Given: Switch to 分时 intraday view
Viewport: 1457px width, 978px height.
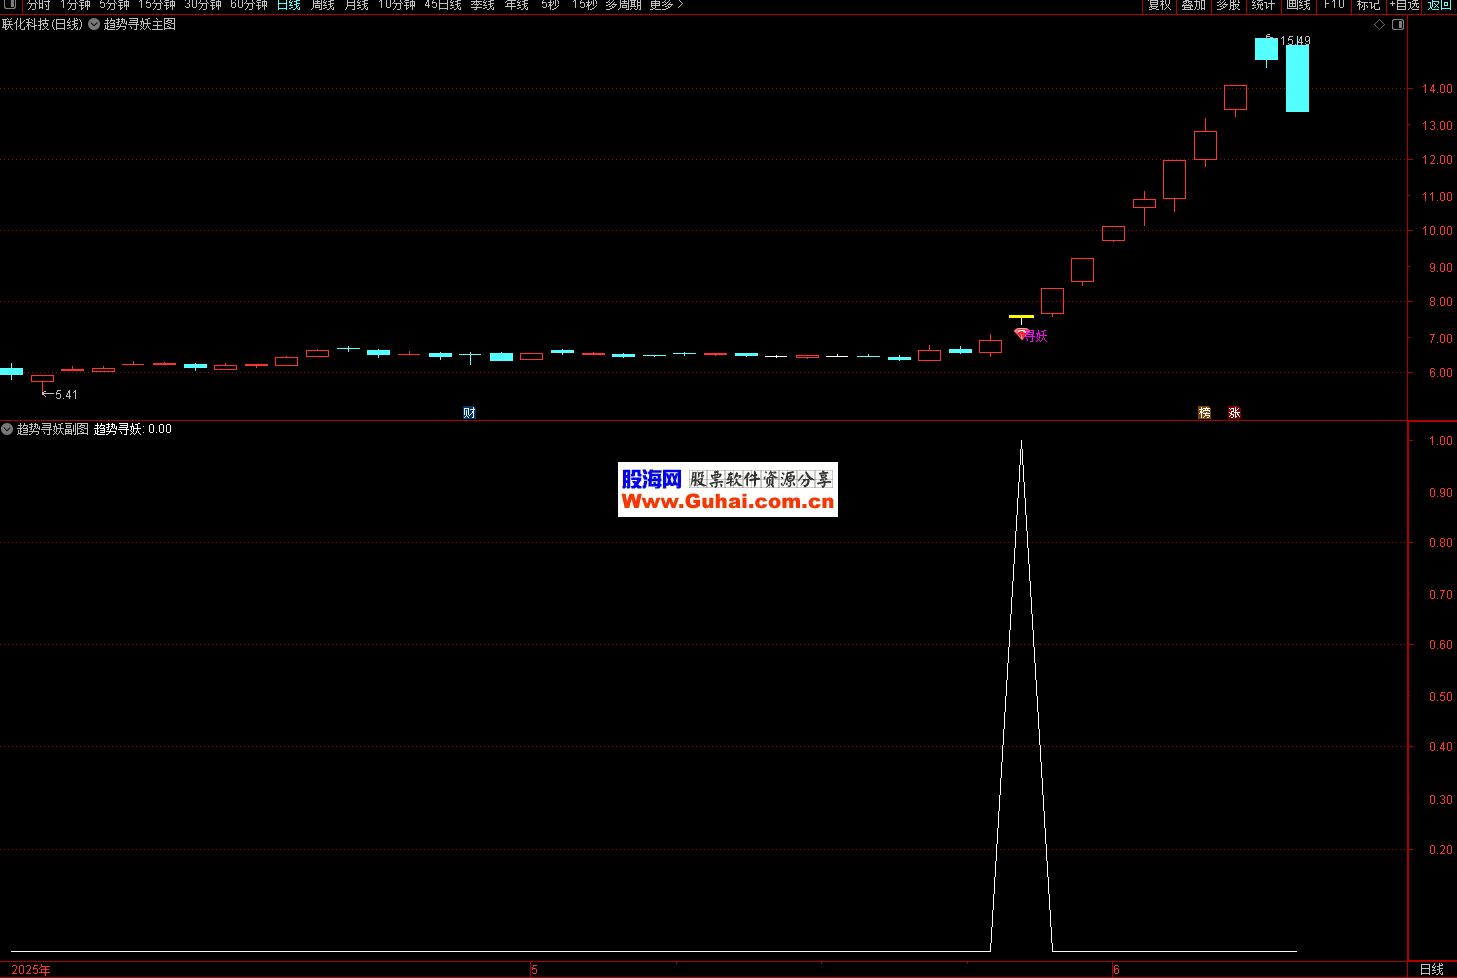Looking at the screenshot, I should click(x=38, y=5).
